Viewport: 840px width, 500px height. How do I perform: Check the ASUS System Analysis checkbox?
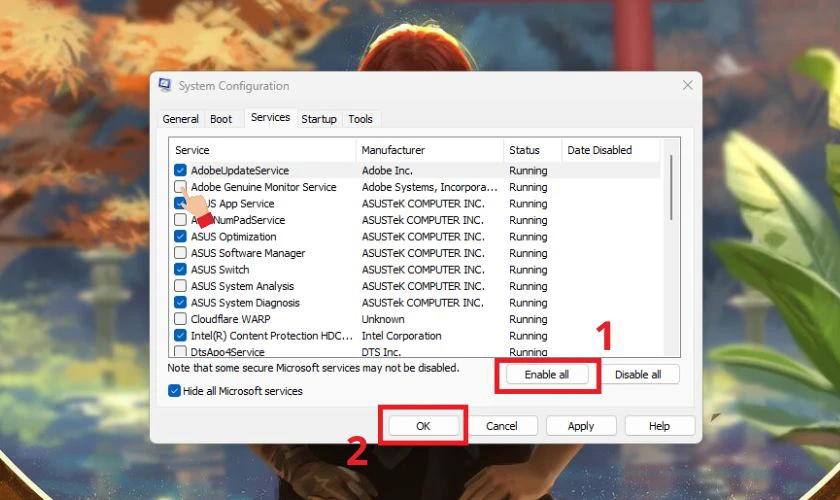tap(180, 286)
